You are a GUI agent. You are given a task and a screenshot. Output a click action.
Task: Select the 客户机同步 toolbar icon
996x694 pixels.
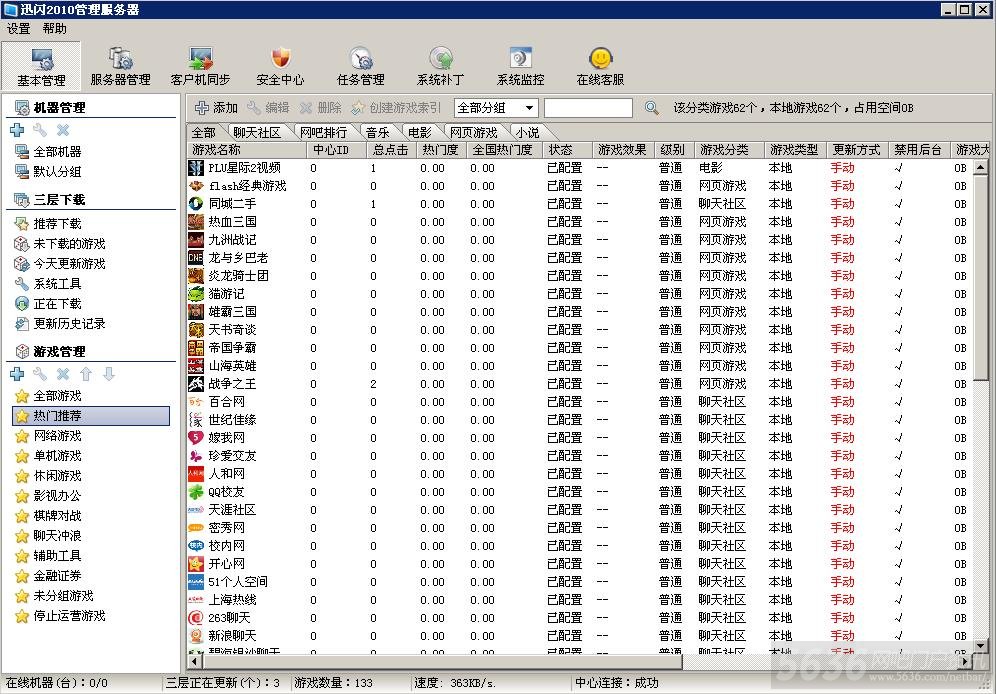coord(201,66)
